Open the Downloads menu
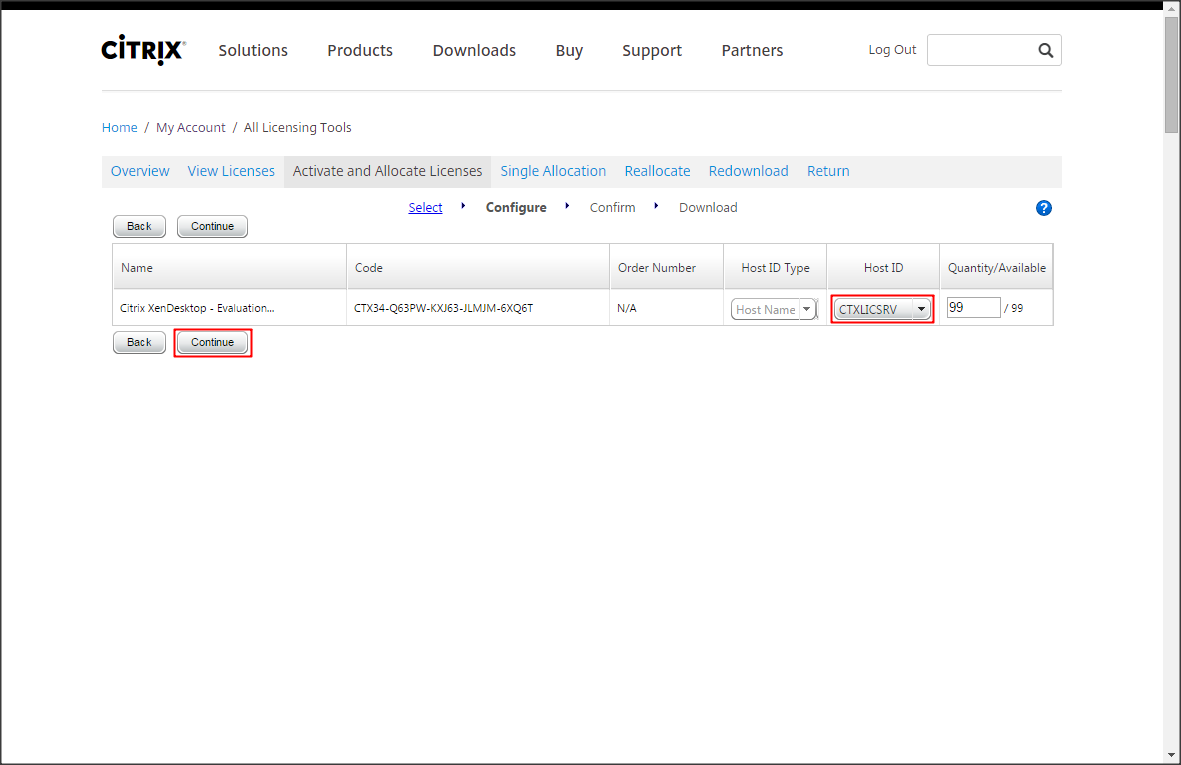Screen dimensions: 1181x765 (474, 51)
